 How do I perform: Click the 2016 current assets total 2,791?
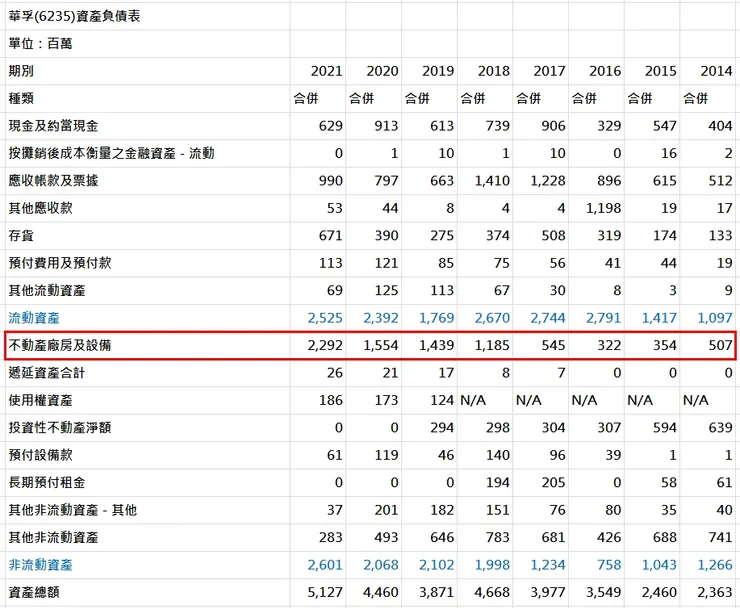(x=604, y=318)
